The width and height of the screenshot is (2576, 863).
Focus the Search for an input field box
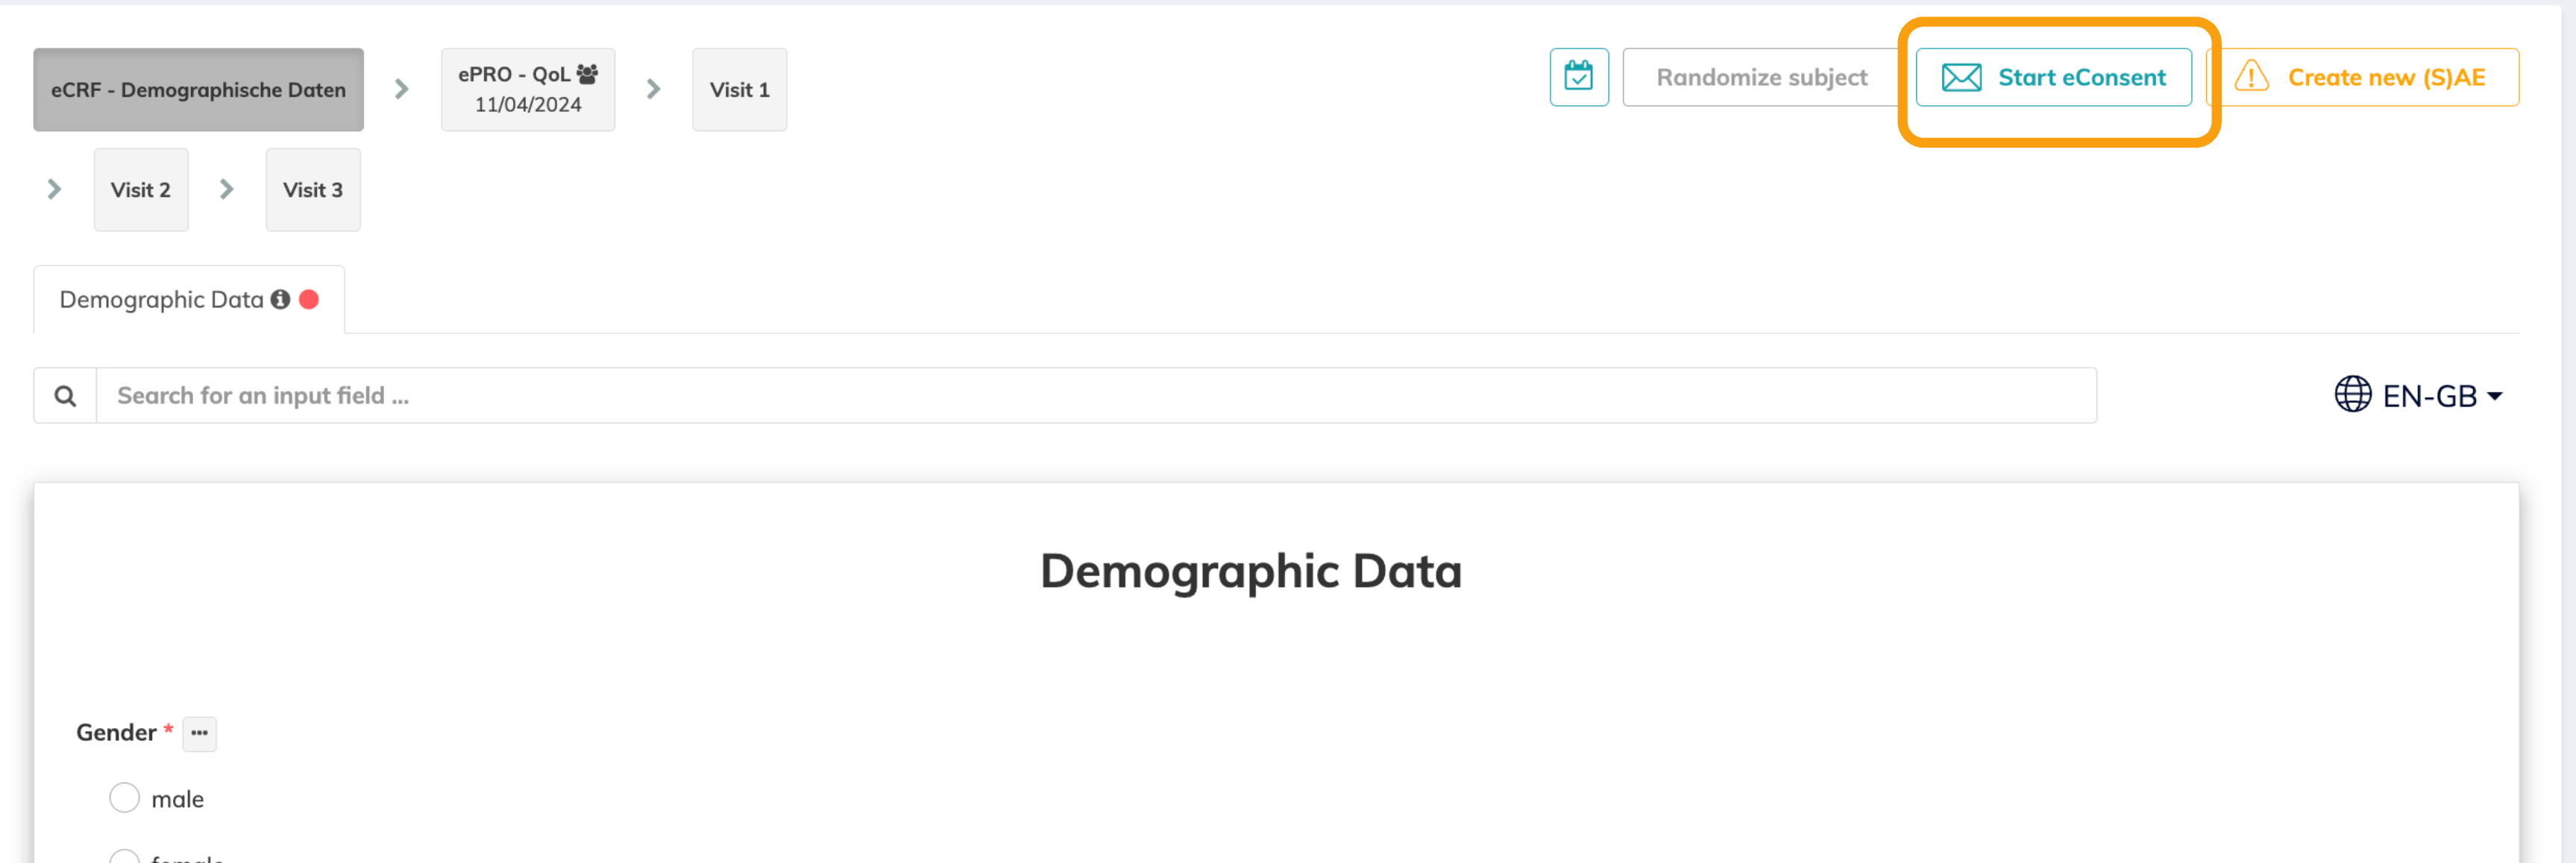[1095, 396]
